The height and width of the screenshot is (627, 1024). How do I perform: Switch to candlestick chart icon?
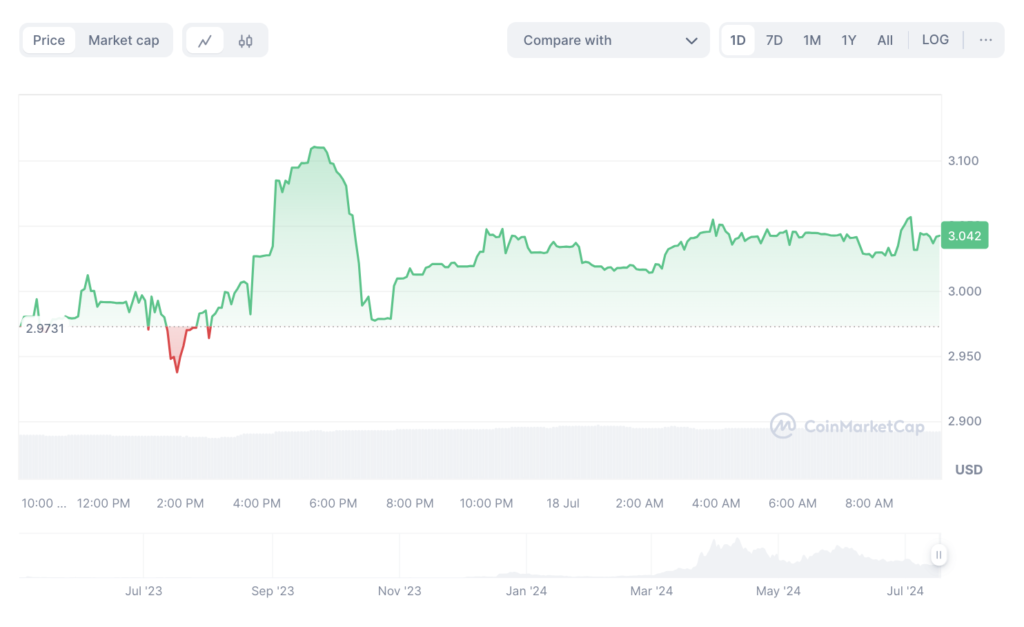(246, 41)
